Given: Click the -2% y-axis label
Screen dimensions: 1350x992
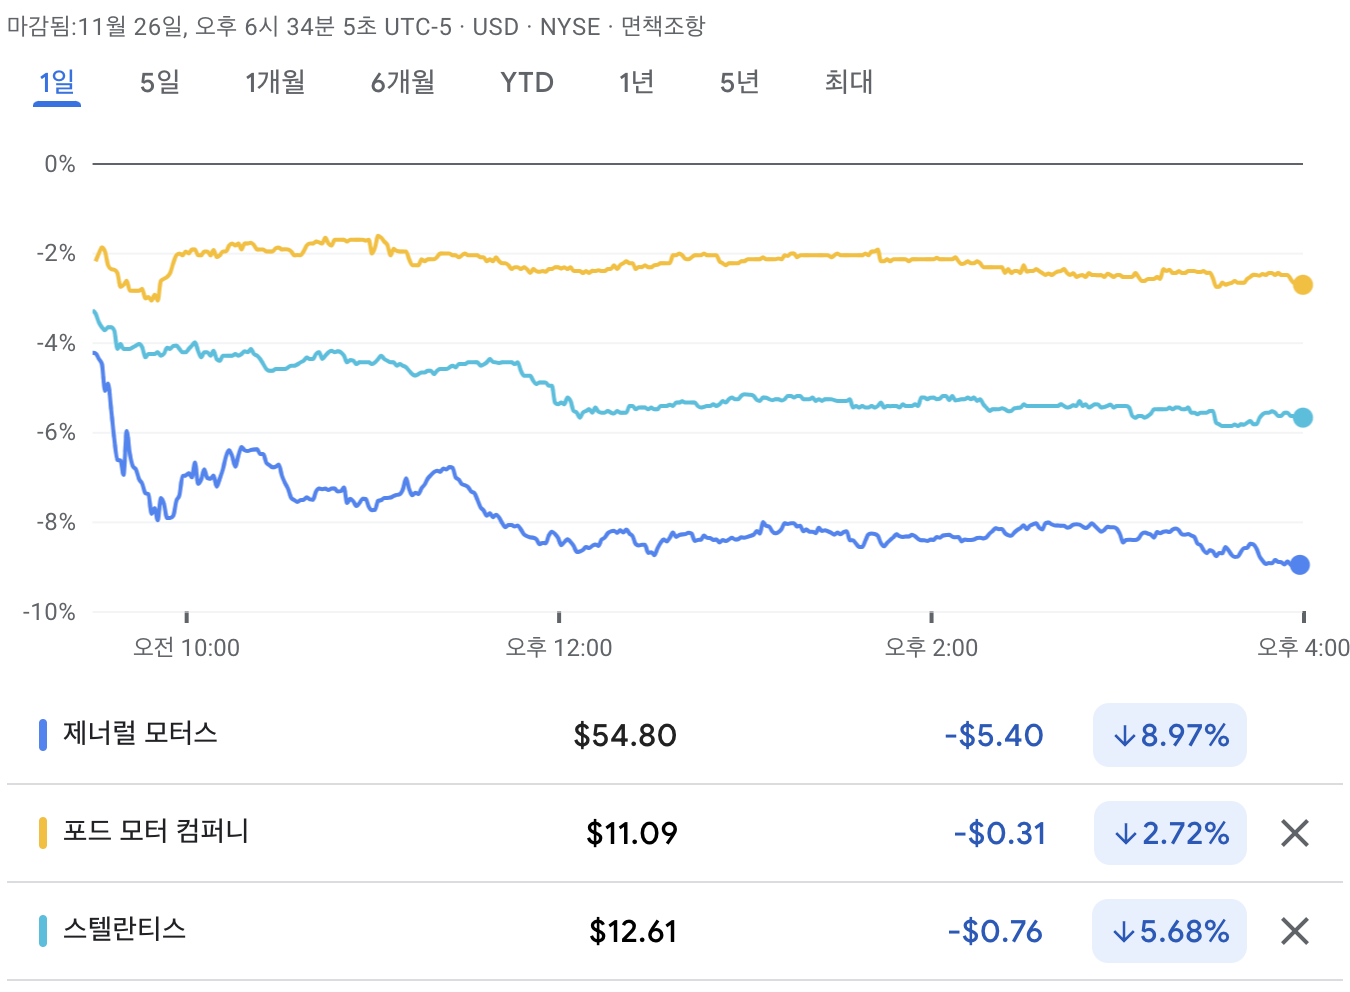Looking at the screenshot, I should tap(56, 253).
